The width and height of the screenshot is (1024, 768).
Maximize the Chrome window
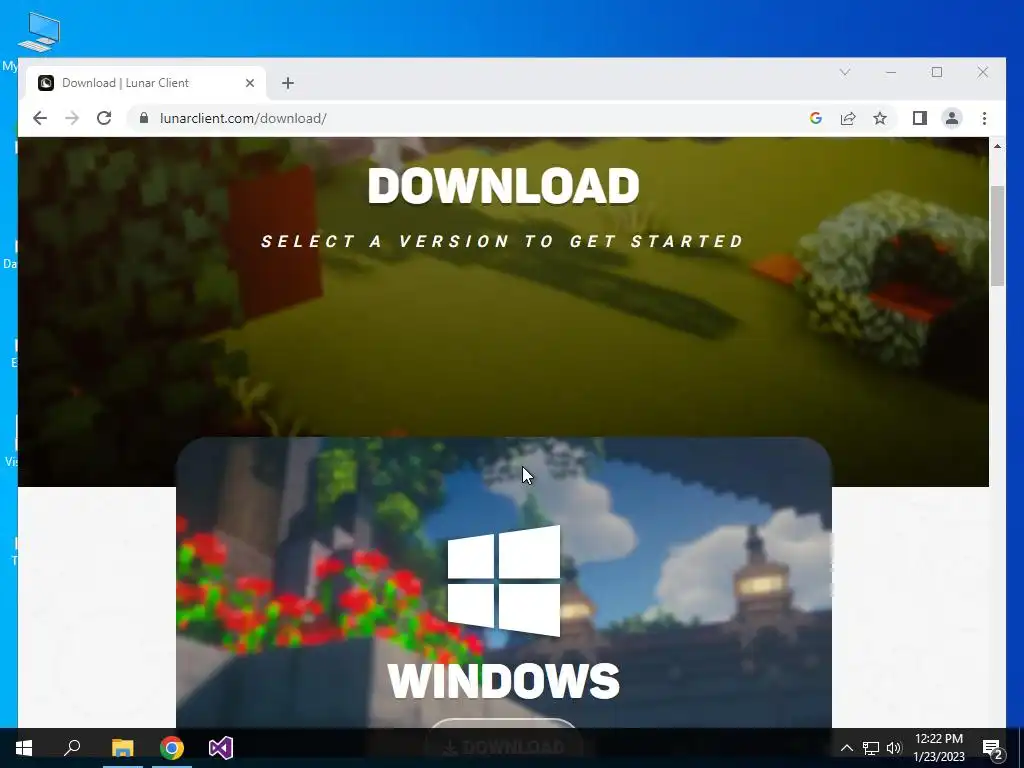936,72
